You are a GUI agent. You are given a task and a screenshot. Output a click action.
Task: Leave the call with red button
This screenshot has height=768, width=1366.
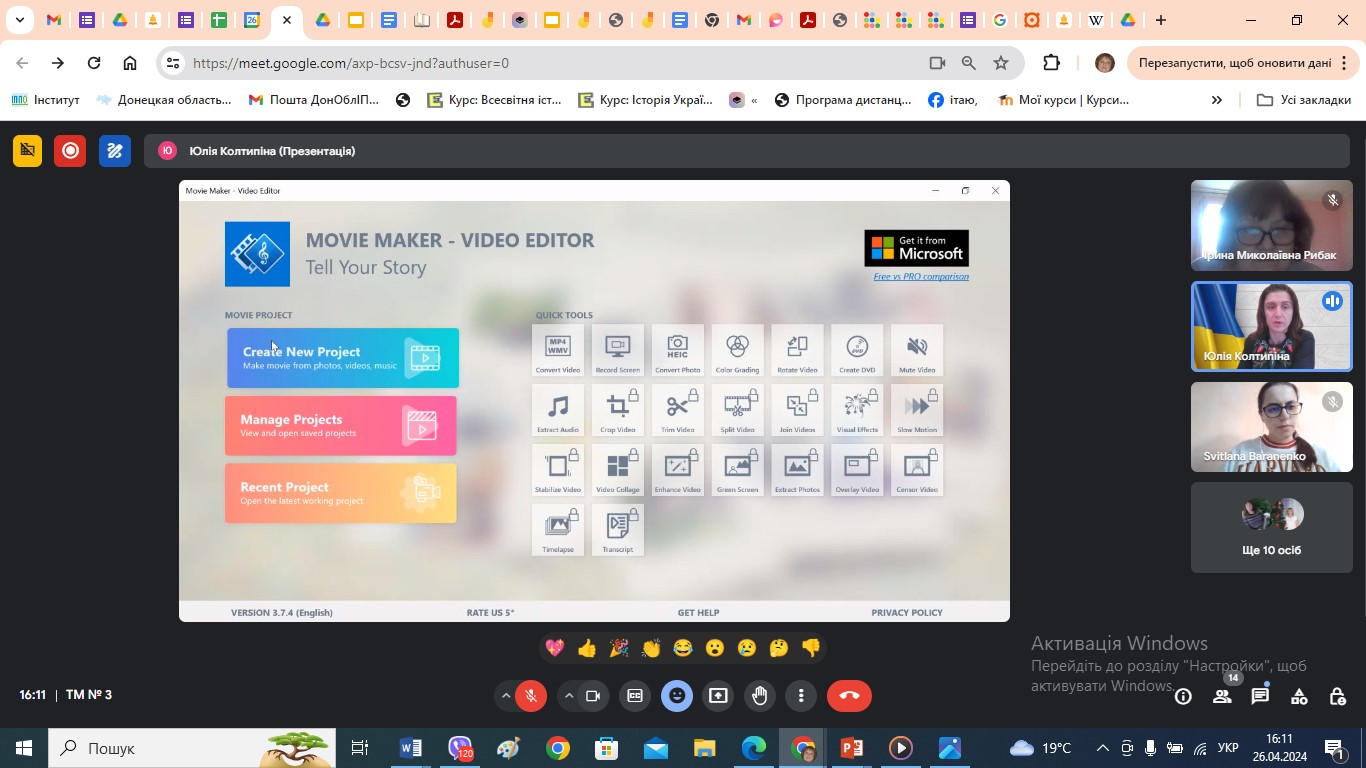point(849,696)
